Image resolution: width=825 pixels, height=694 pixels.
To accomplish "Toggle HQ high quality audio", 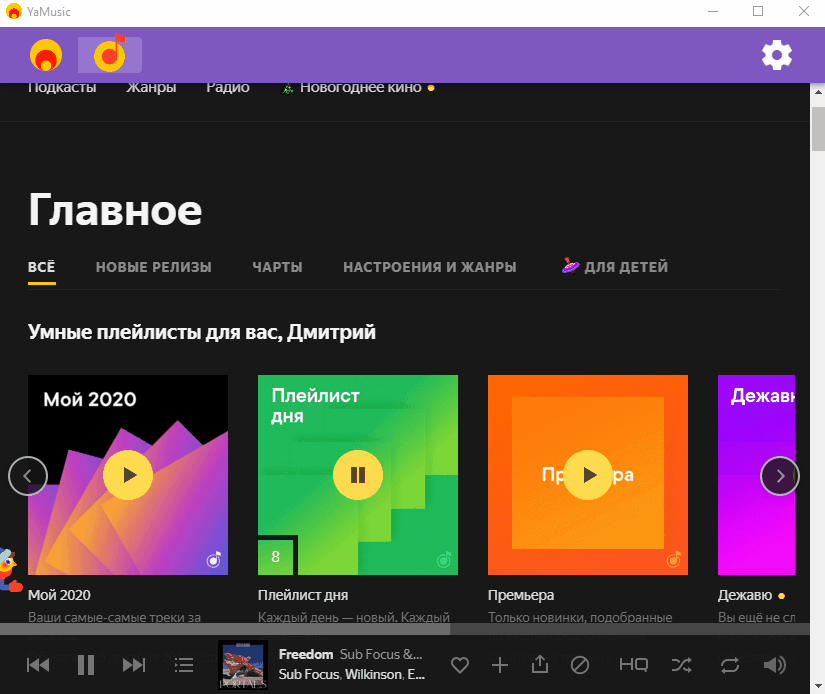I will (633, 665).
